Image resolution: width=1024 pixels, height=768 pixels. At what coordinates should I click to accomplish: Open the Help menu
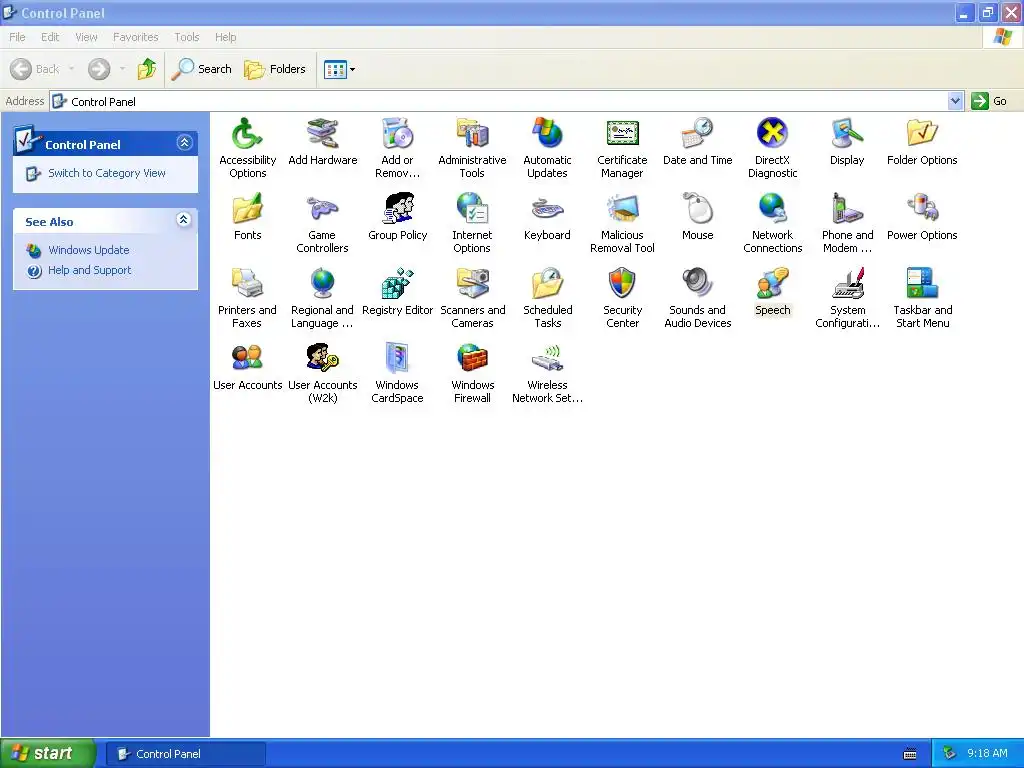point(225,37)
